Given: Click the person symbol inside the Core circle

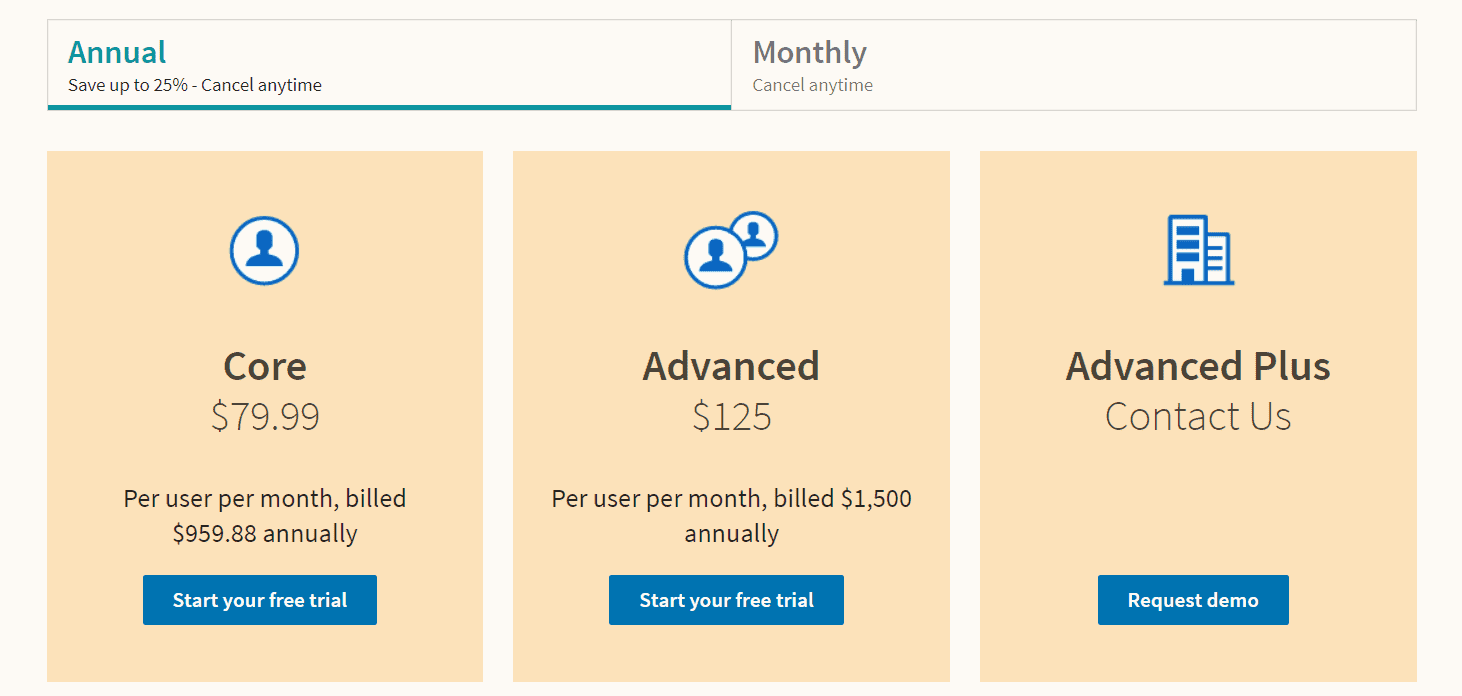Looking at the screenshot, I should [x=264, y=252].
